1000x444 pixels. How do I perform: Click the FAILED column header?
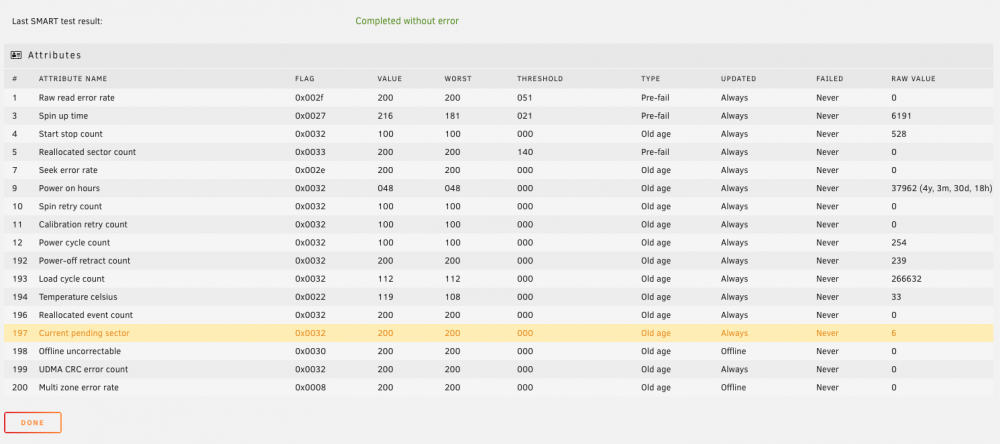tap(830, 79)
